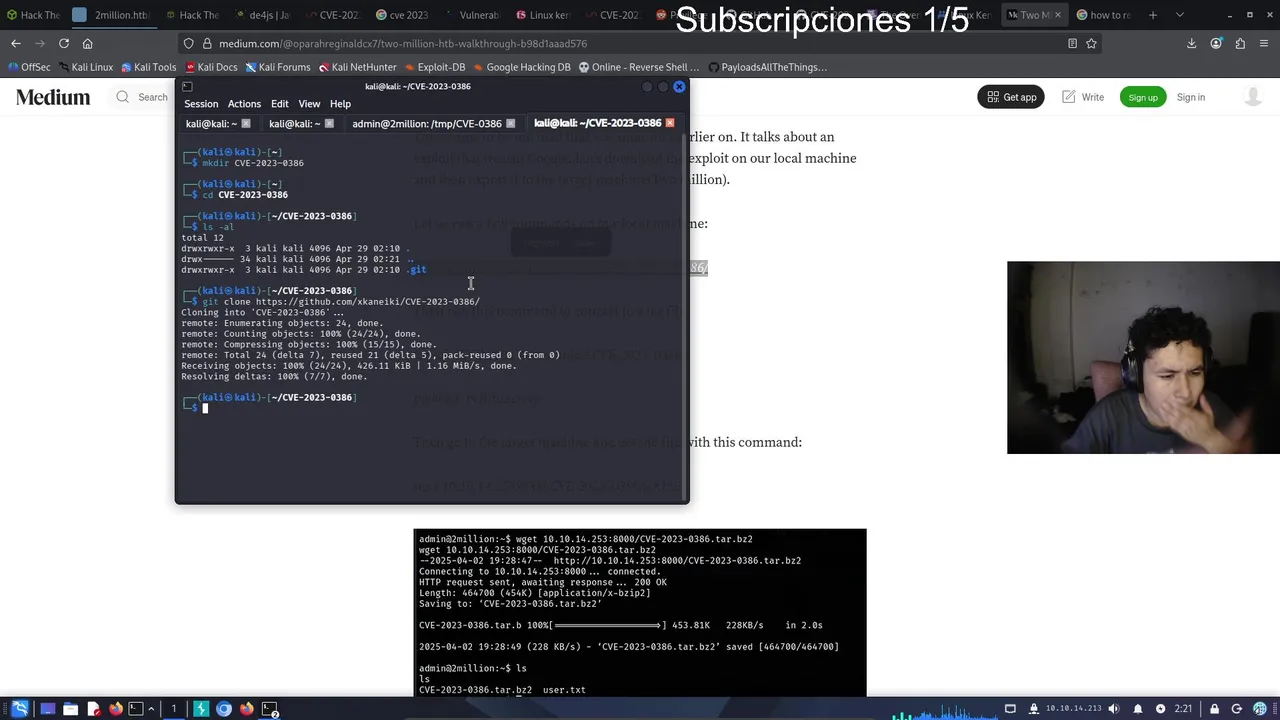Click the display icon in the system tray

point(1011,709)
